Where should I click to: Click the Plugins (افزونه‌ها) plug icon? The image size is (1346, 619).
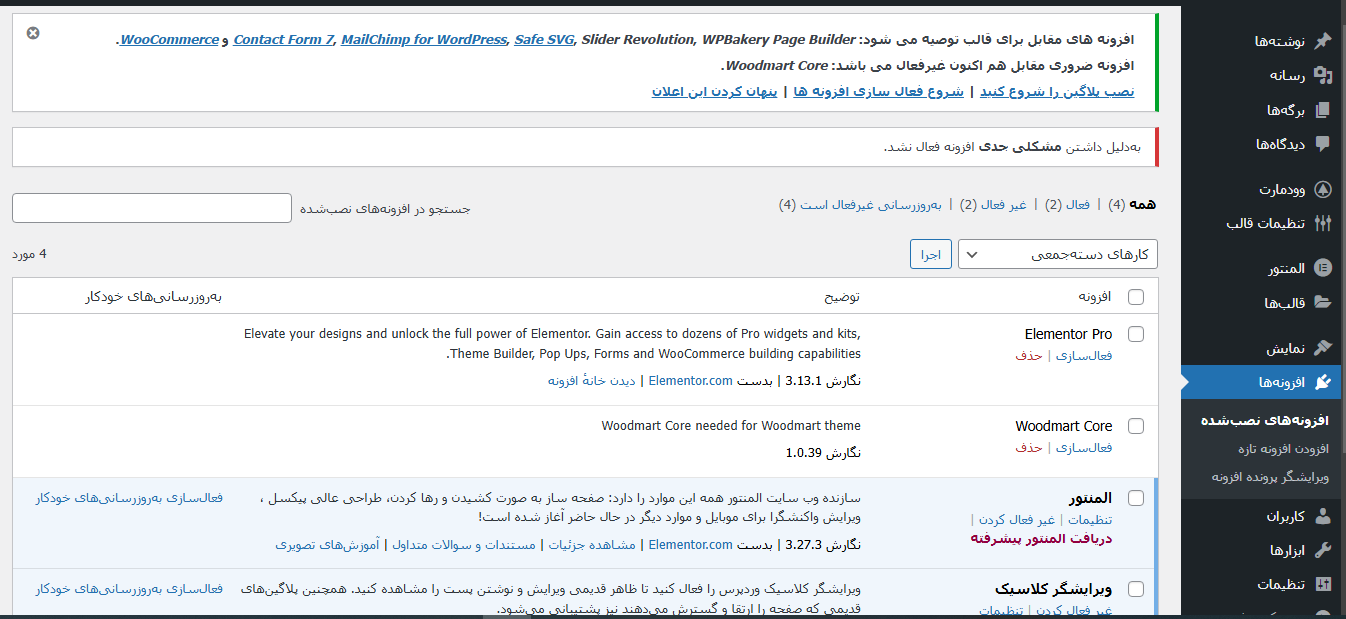tap(1322, 382)
